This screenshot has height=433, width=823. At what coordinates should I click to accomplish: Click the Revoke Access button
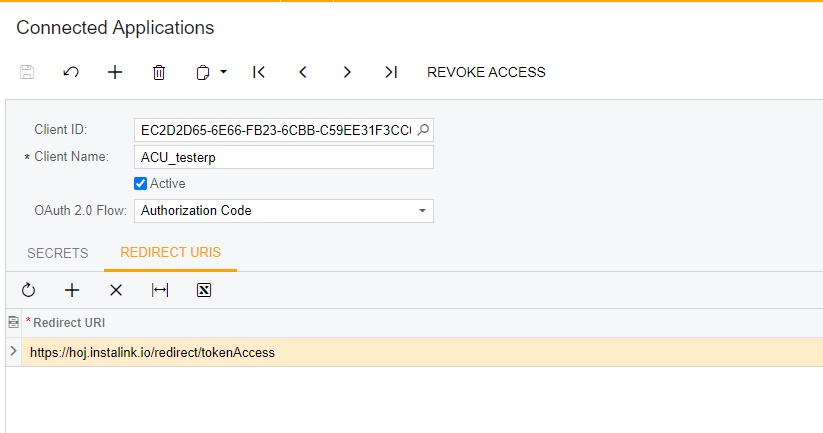pyautogui.click(x=486, y=72)
